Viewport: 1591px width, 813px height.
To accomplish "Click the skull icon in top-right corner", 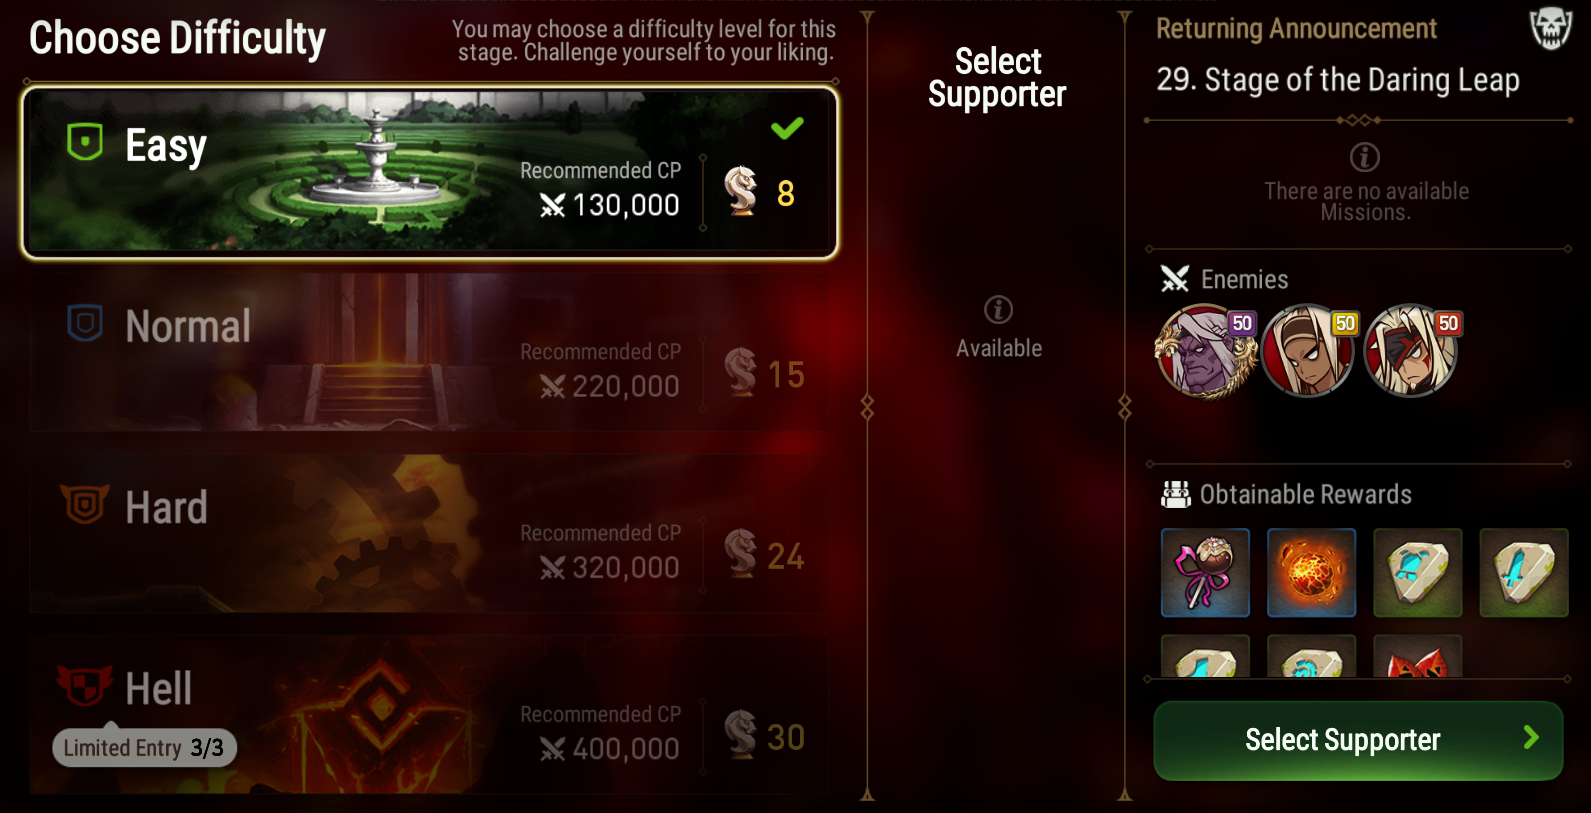I will coord(1551,29).
